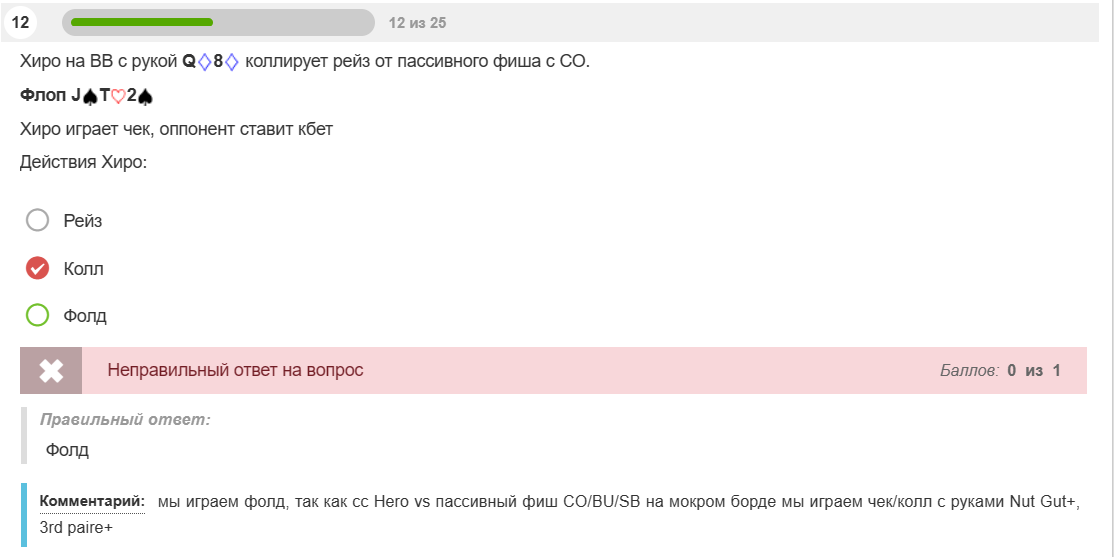Click the question number 12 circle badge
Image resolution: width=1114 pixels, height=557 pixels.
[x=21, y=23]
